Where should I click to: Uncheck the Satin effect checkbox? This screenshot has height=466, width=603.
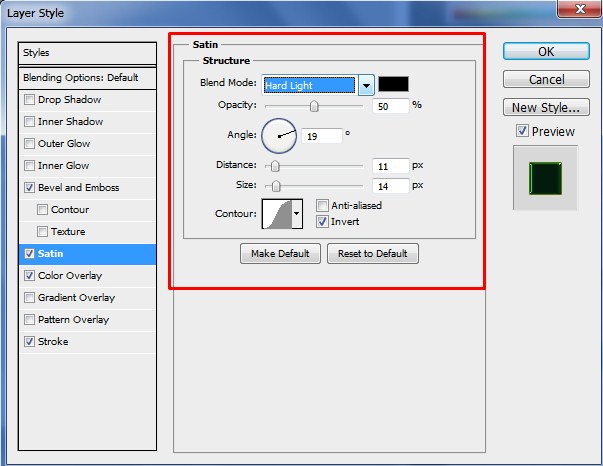pyautogui.click(x=29, y=253)
